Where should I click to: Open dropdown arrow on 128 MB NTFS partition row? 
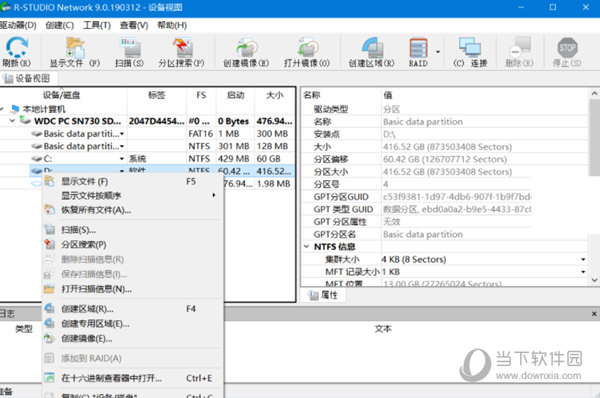coord(122,146)
